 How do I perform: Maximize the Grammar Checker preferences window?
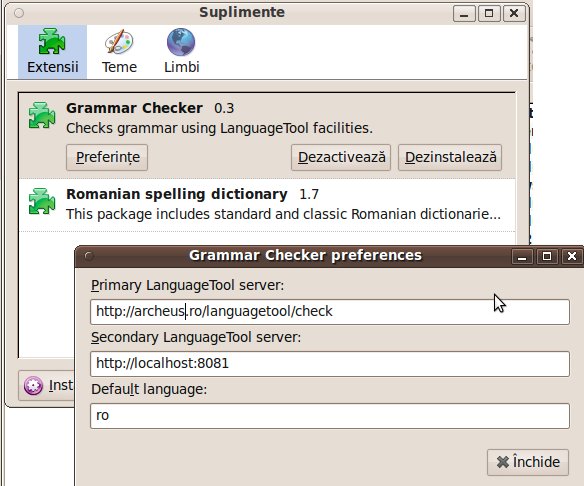[547, 257]
